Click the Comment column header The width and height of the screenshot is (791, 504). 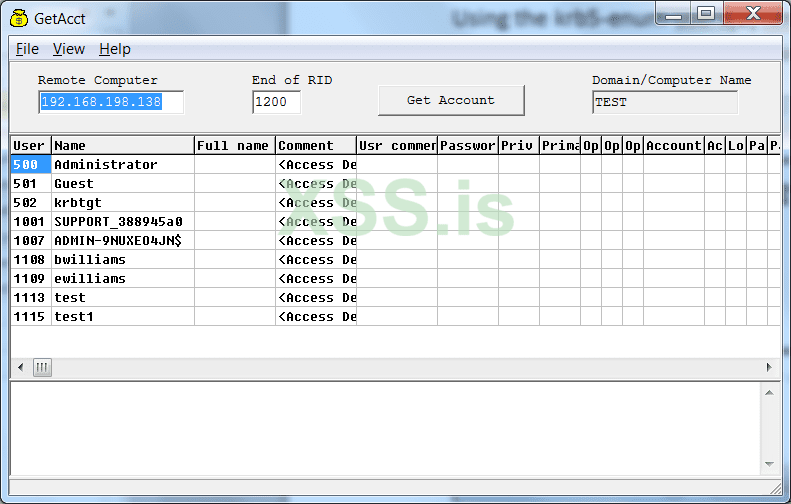316,145
